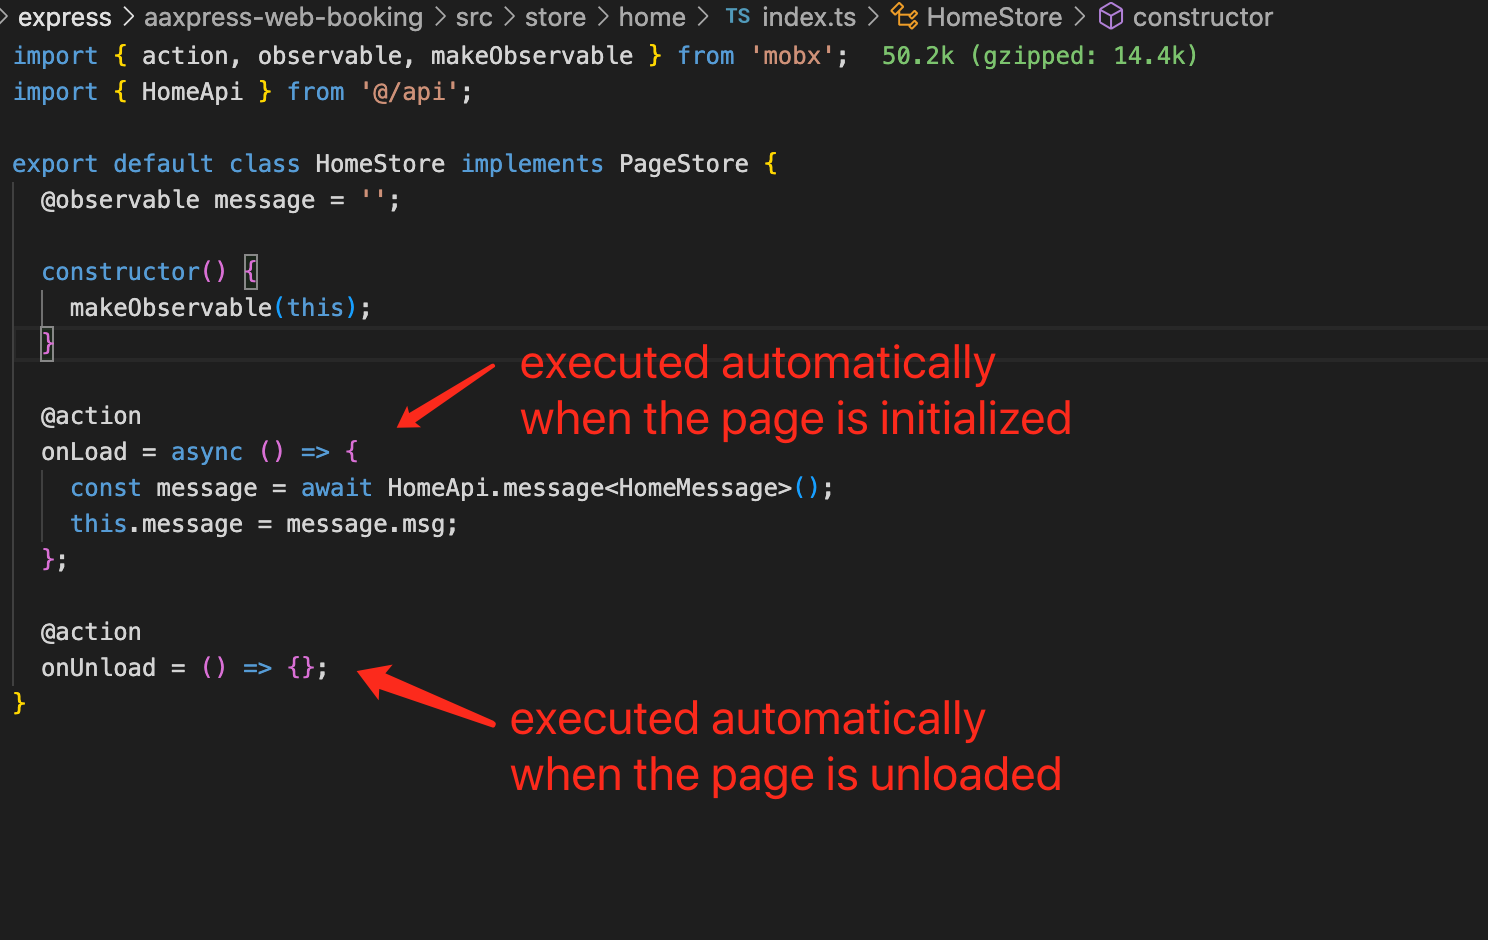Screen dimensions: 1488x940
Task: Click the constructor cube symbol icon
Action: (x=1111, y=16)
